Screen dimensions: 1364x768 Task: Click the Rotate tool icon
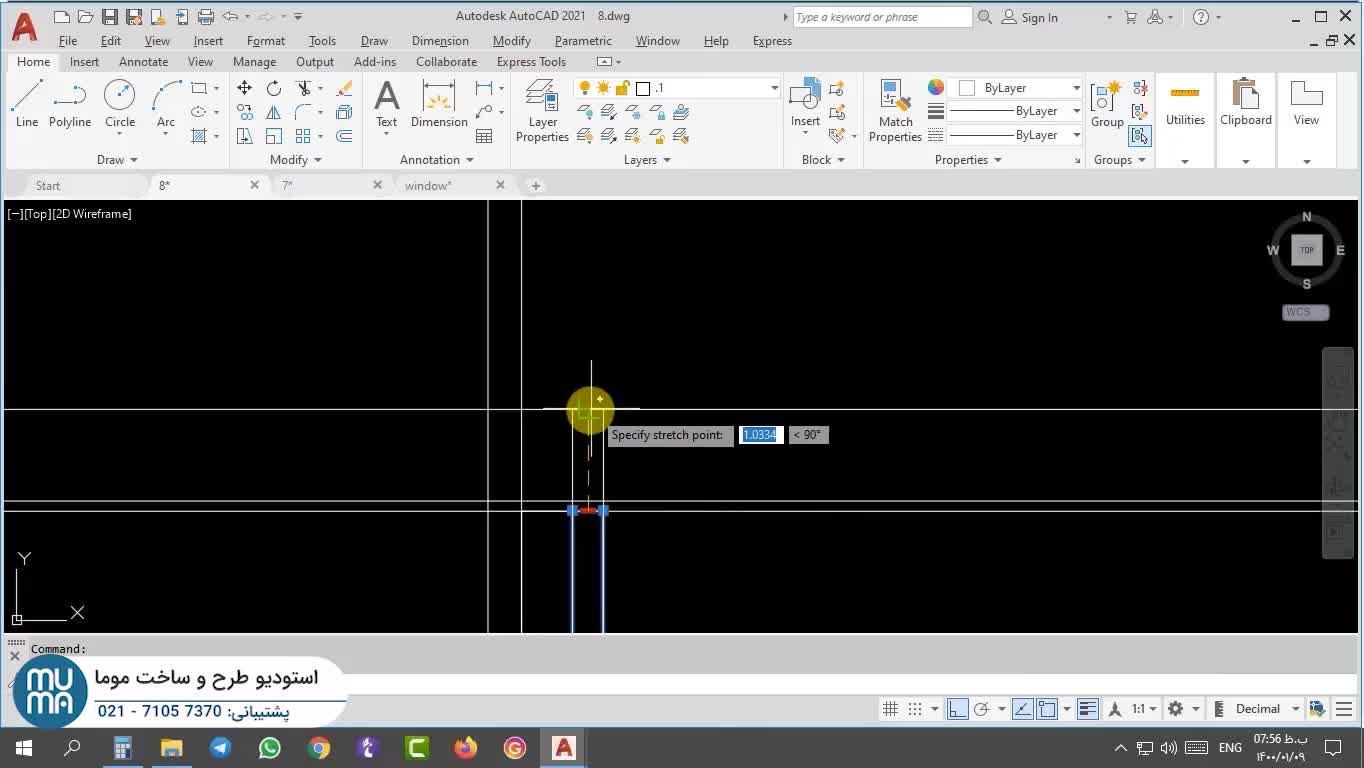[x=273, y=88]
